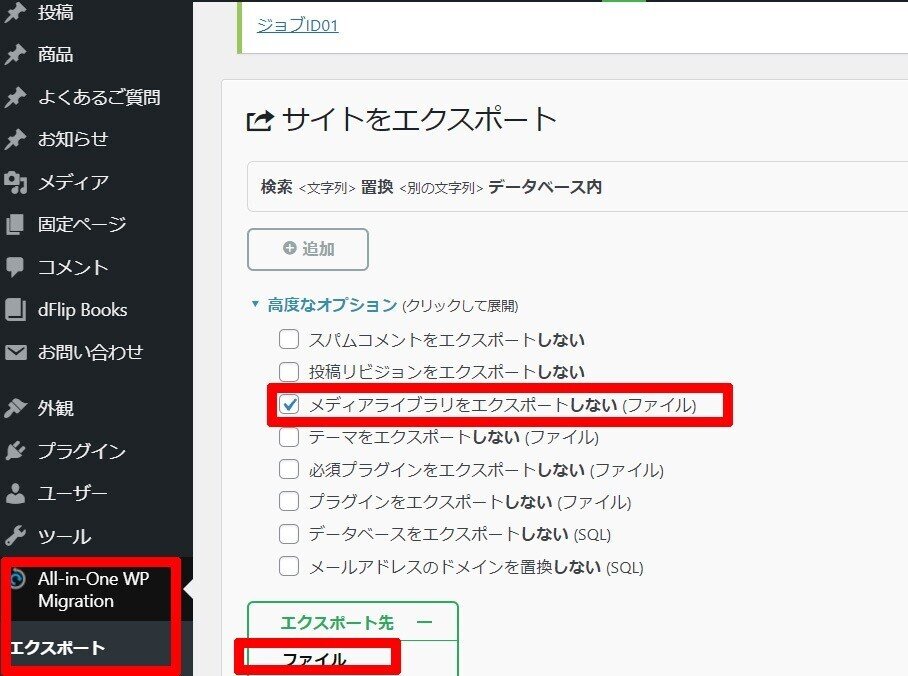
Task: Uncheck メディアライブラリをエクスポートしない option
Action: click(x=288, y=404)
